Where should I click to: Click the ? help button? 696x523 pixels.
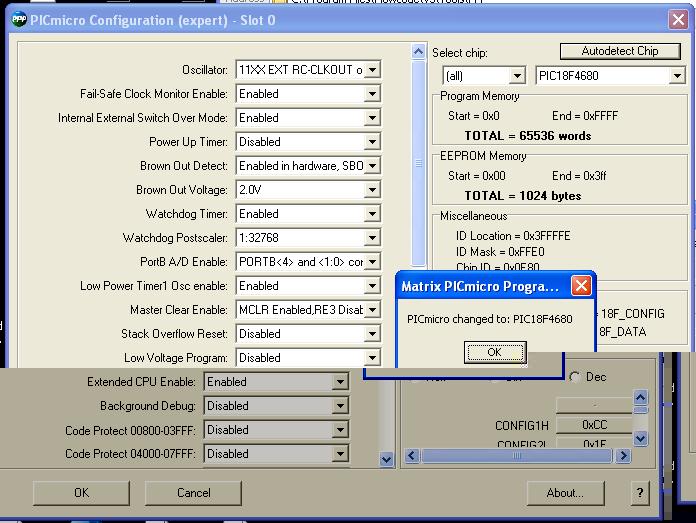(x=640, y=493)
